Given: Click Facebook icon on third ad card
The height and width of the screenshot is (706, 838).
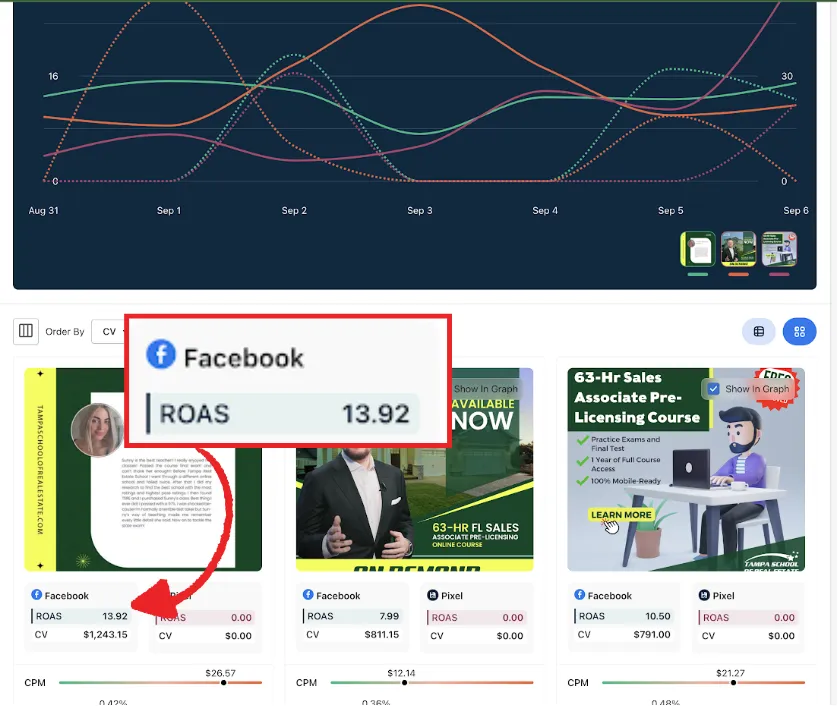Looking at the screenshot, I should pos(580,595).
